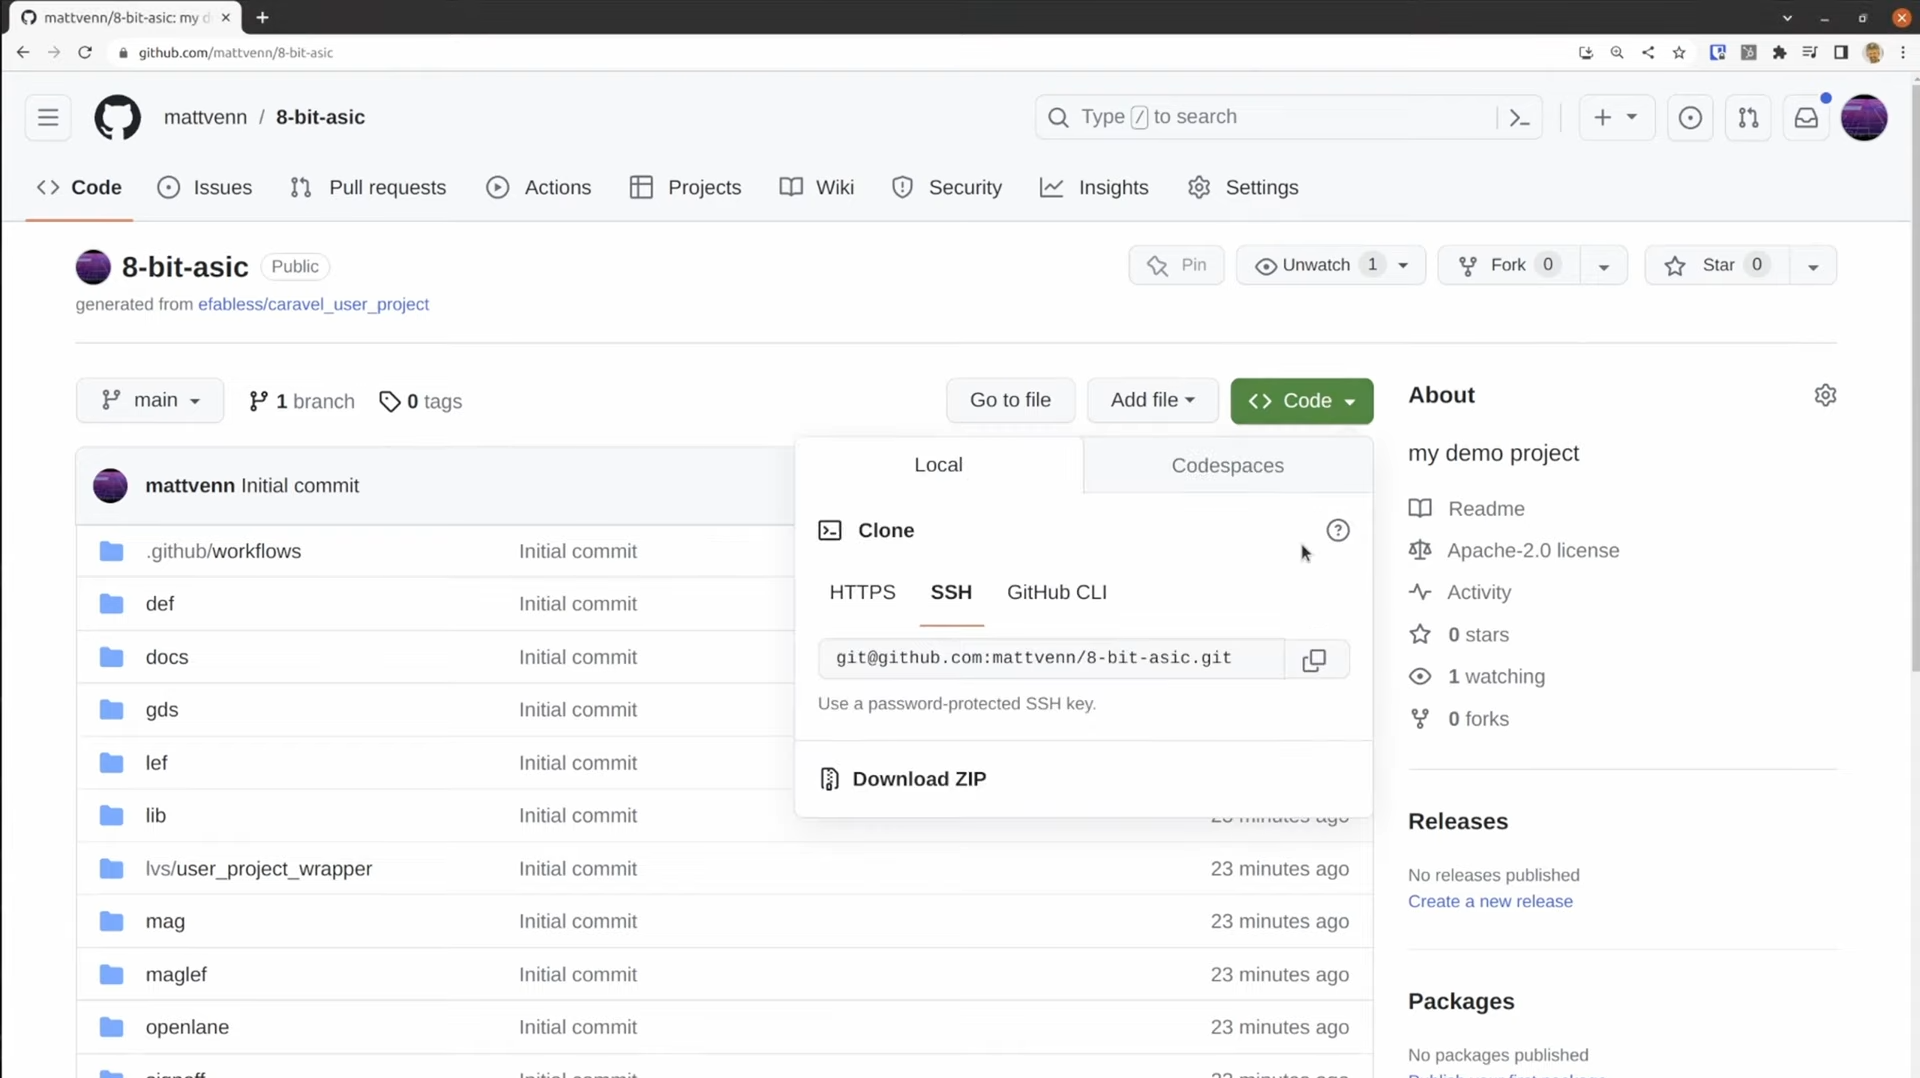Click Create a new release link
Screen dimensions: 1920x1078
(1490, 901)
